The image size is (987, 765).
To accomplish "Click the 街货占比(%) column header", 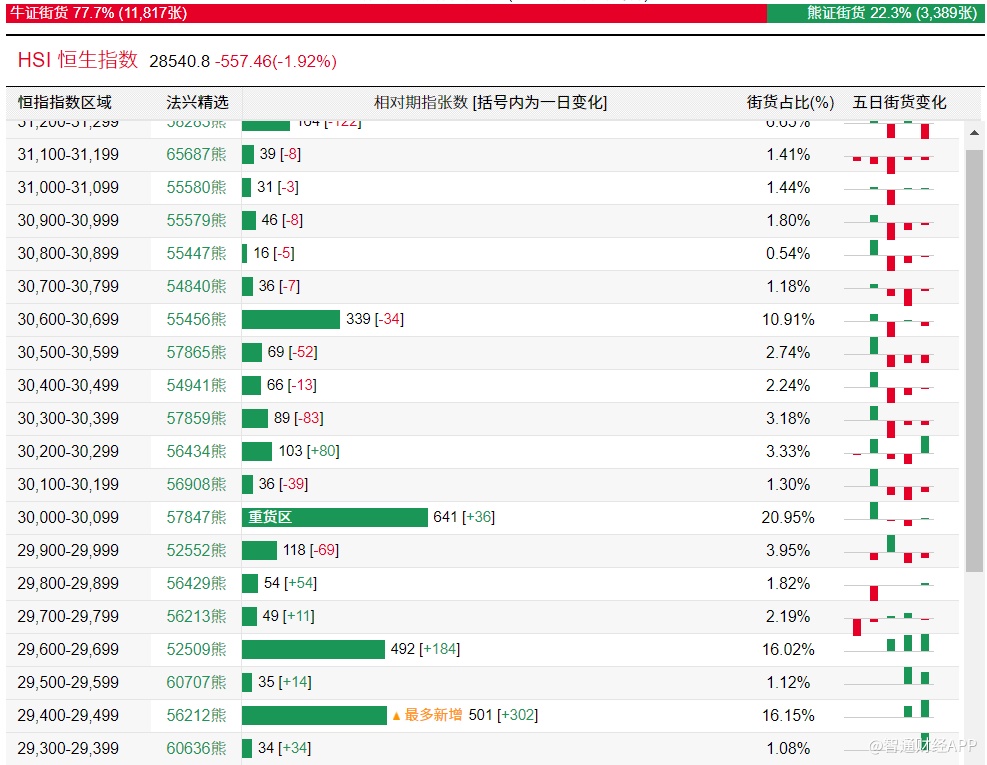I will point(790,102).
